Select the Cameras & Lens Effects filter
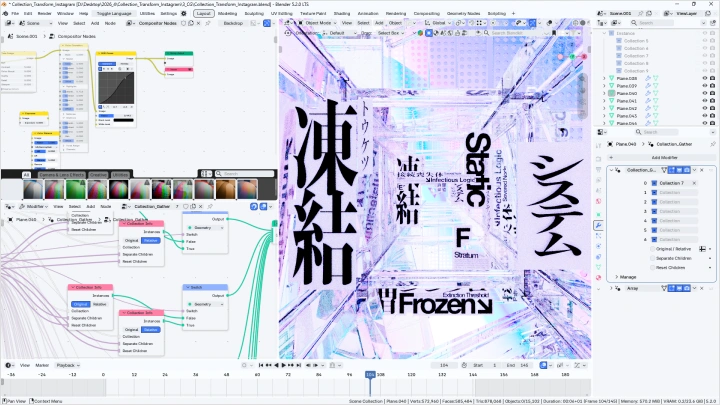Image resolution: width=720 pixels, height=405 pixels. [x=62, y=175]
